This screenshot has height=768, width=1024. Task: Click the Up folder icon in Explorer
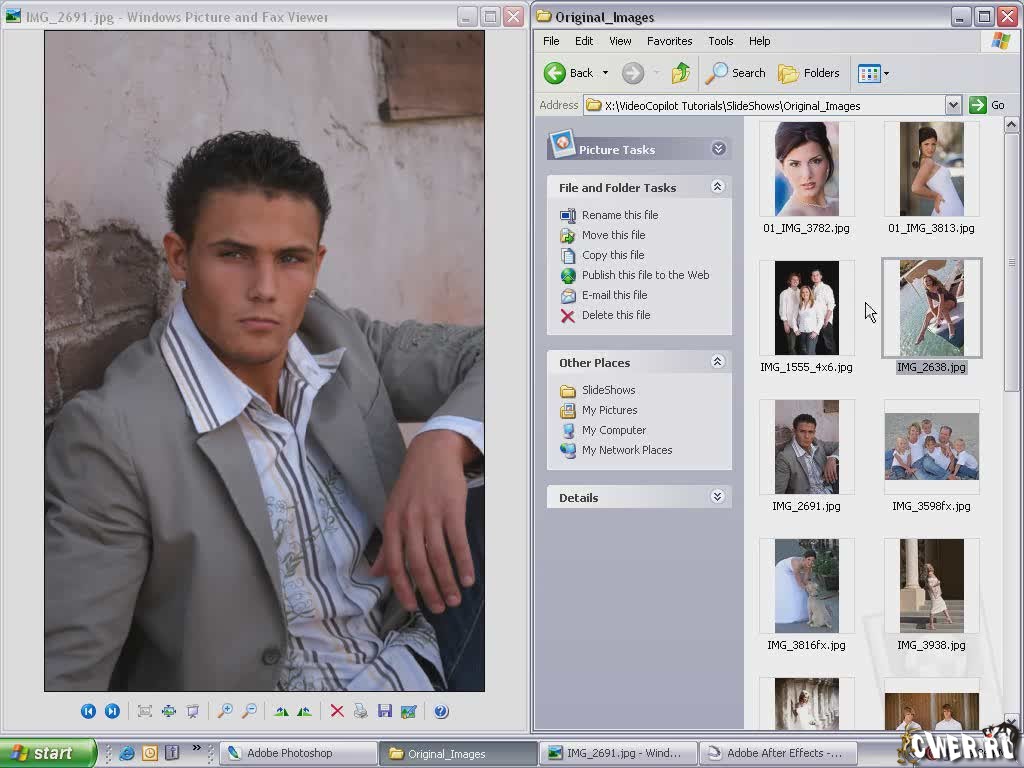[x=681, y=73]
